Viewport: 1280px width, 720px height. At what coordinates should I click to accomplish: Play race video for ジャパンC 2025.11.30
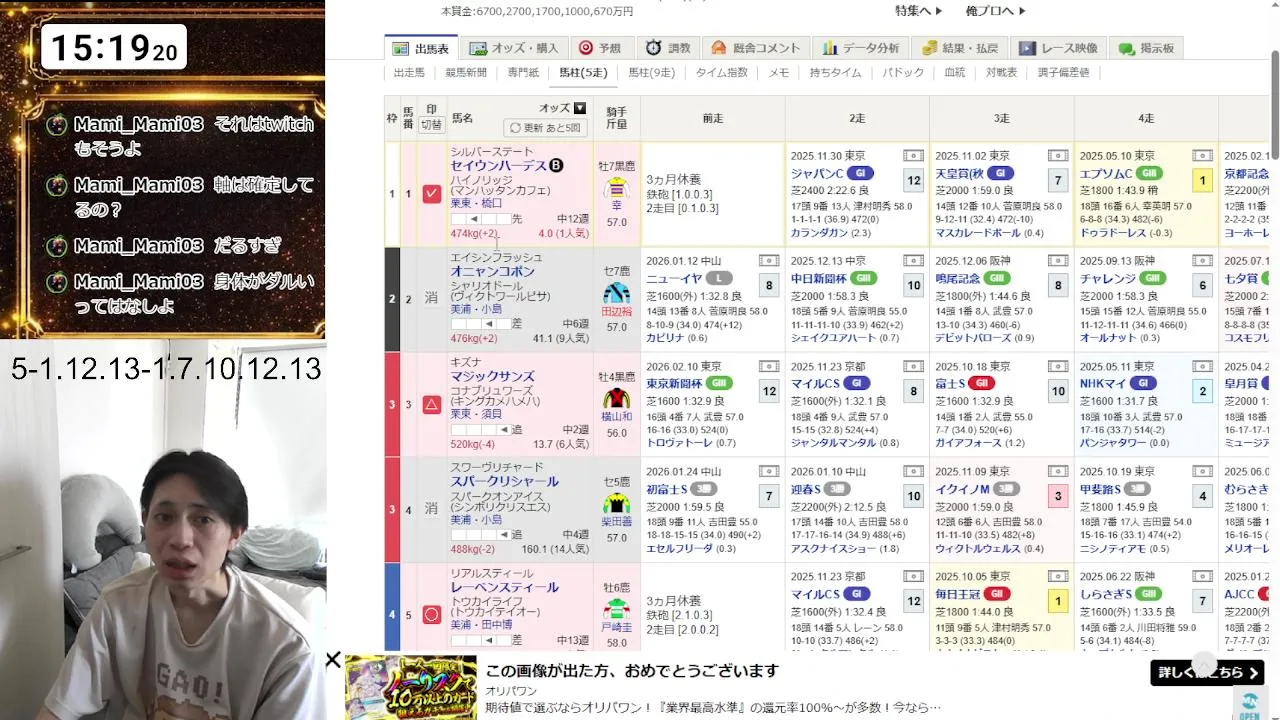[x=913, y=156]
